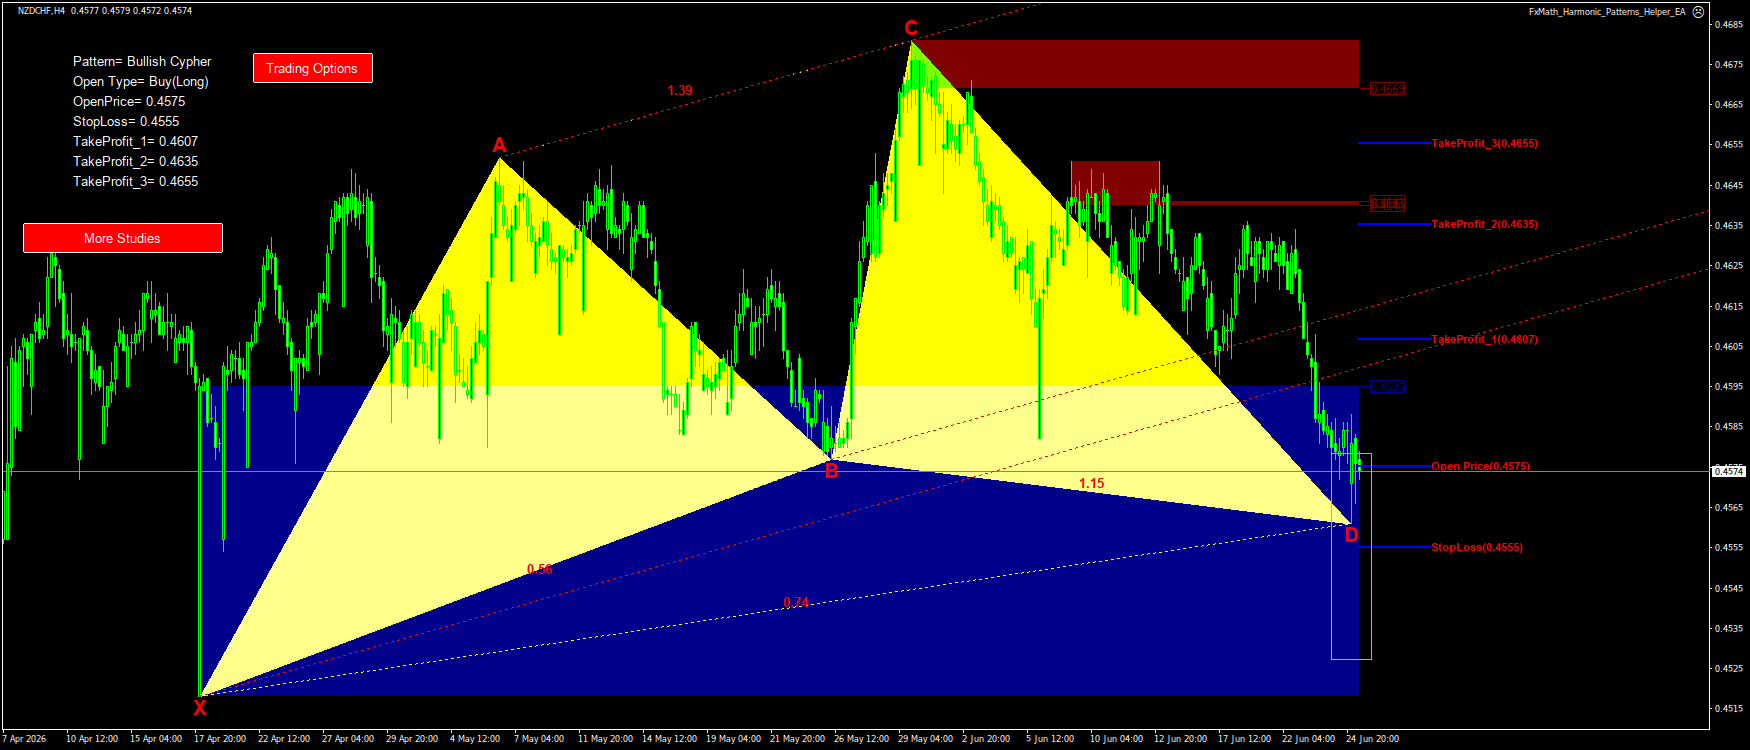The width and height of the screenshot is (1750, 750).
Task: Select the FxMath_Harmonic_Patterns_Helper_EA name label
Action: coord(1606,12)
